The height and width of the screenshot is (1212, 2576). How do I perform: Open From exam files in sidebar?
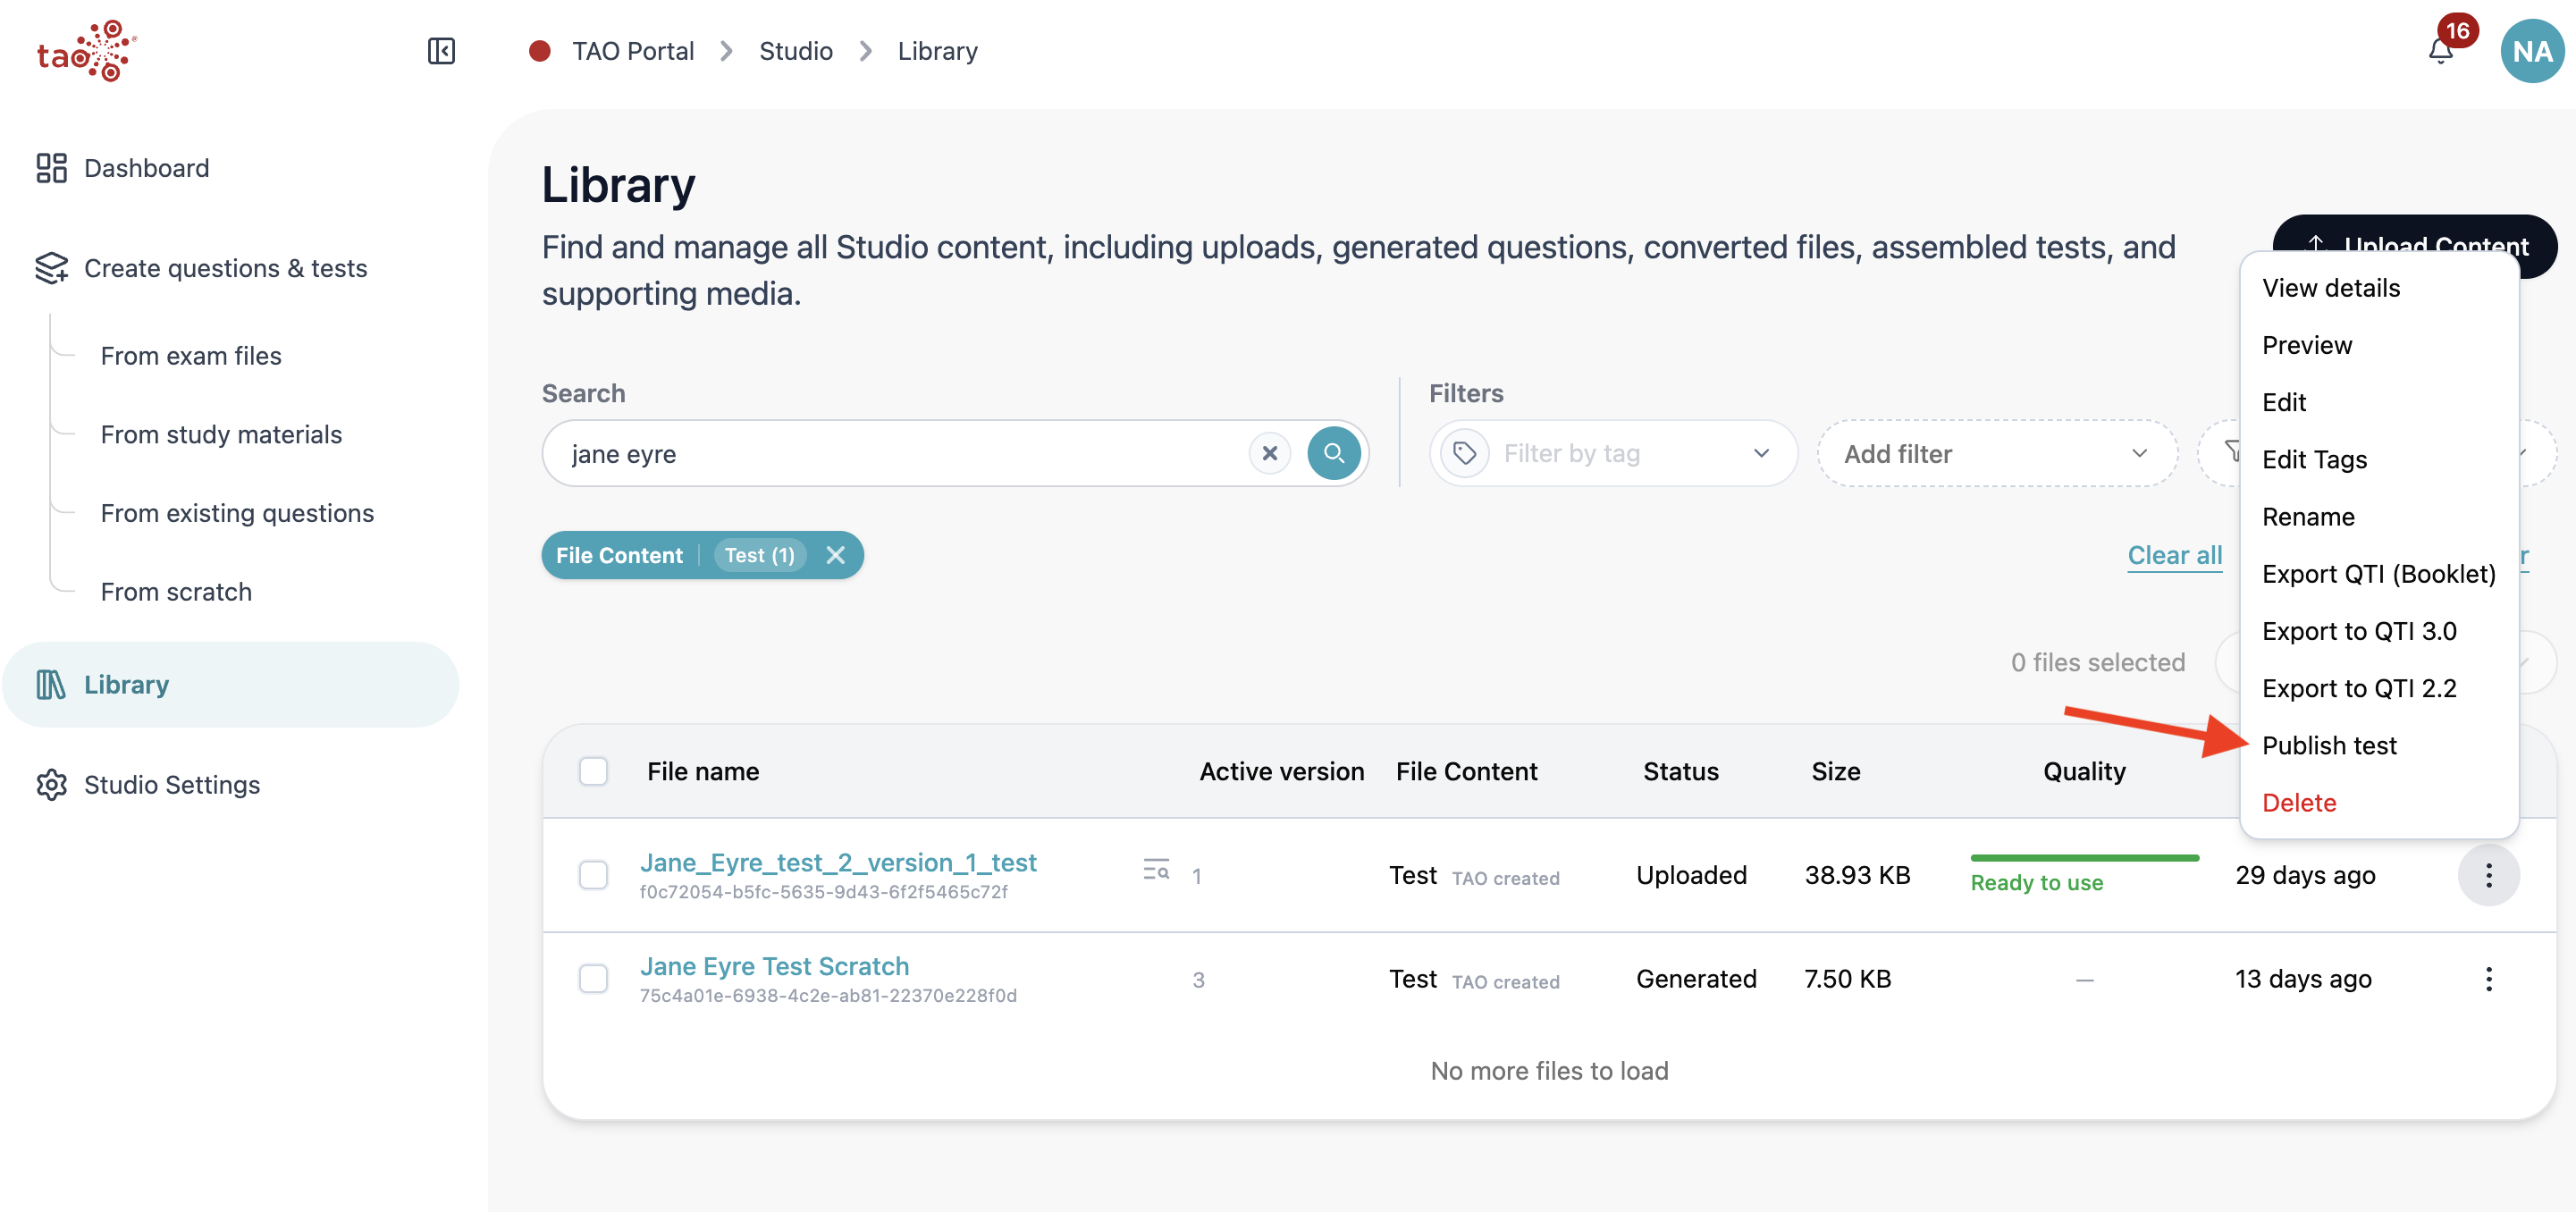tap(191, 356)
